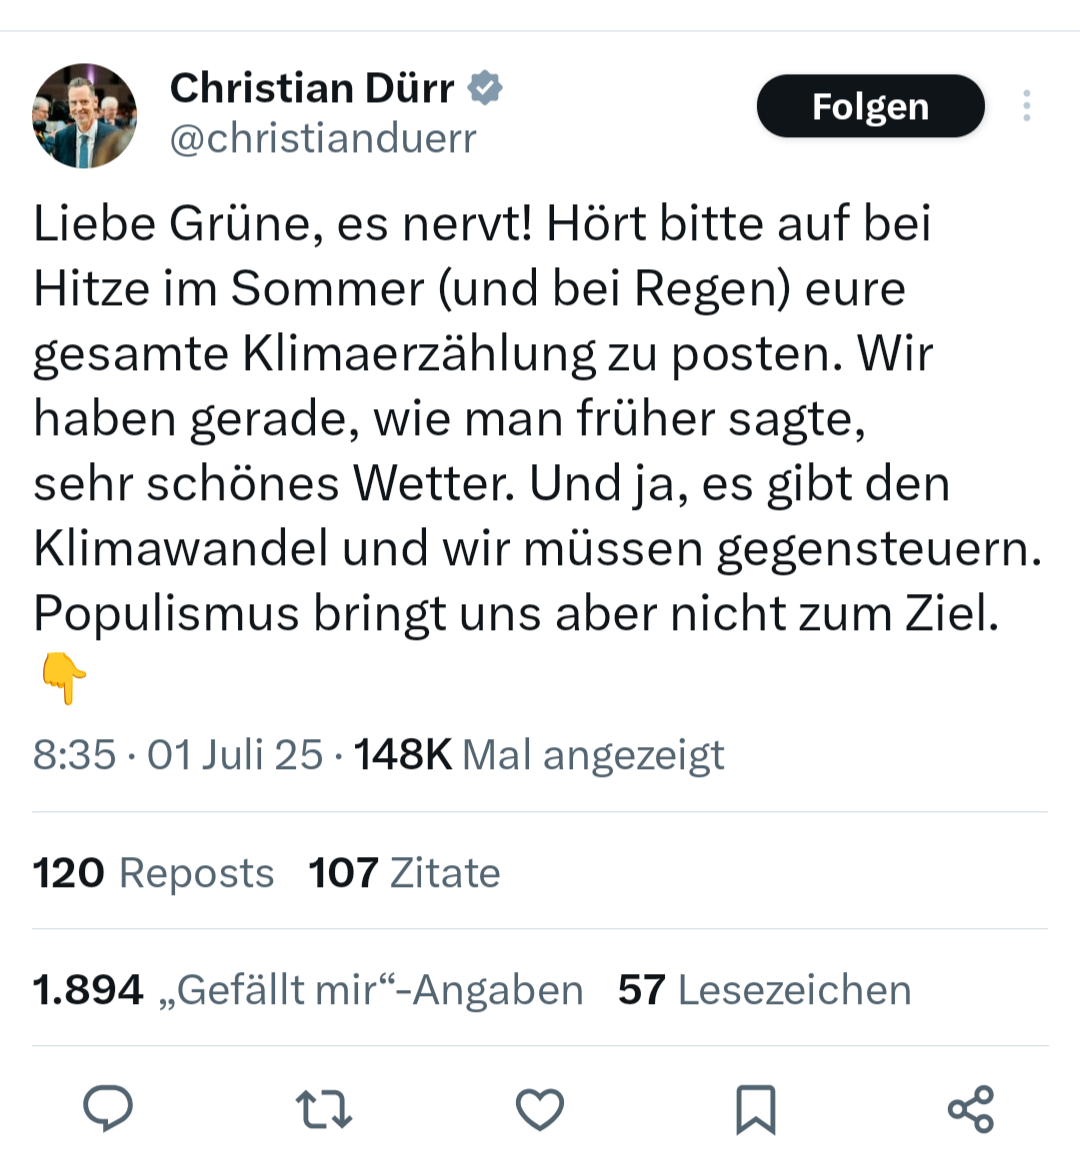Viewport: 1080px width, 1160px height.
Task: Show the 1.894 Gefällt mir-Angaben list
Action: 308,990
